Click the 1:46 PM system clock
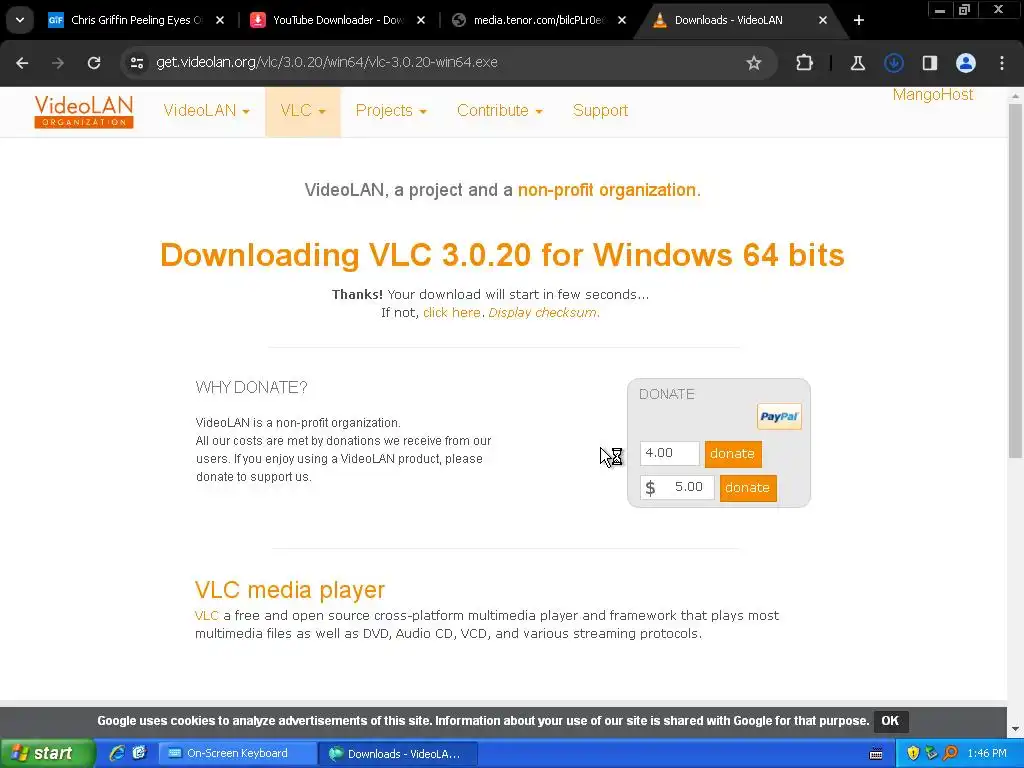The width and height of the screenshot is (1024, 768). pyautogui.click(x=987, y=754)
